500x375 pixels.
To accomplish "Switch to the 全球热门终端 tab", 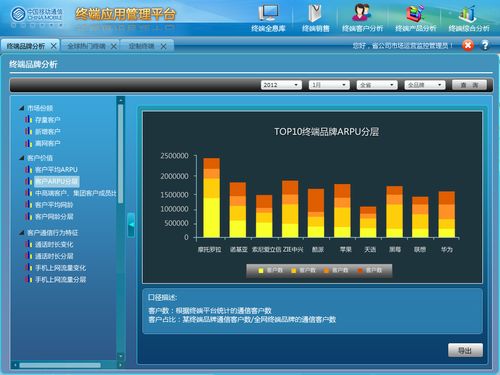I will tap(90, 46).
